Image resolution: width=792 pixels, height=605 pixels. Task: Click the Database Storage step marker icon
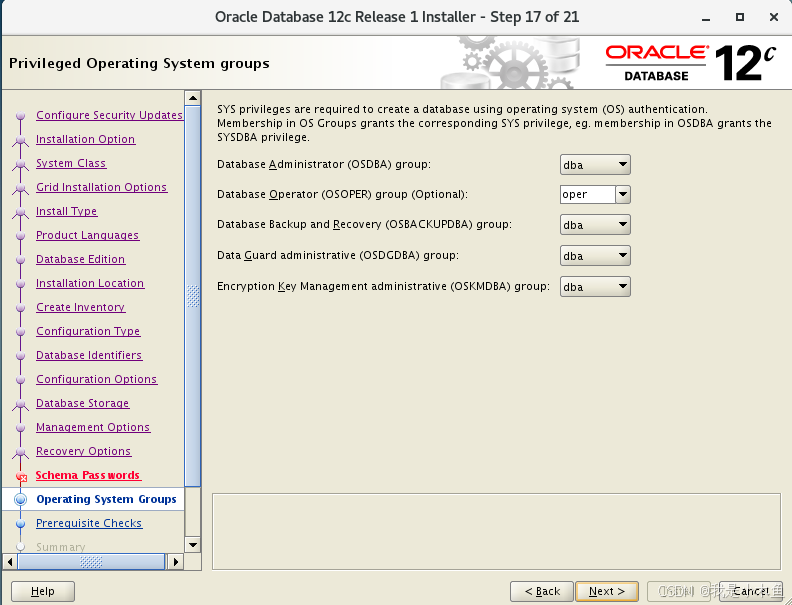tap(20, 404)
